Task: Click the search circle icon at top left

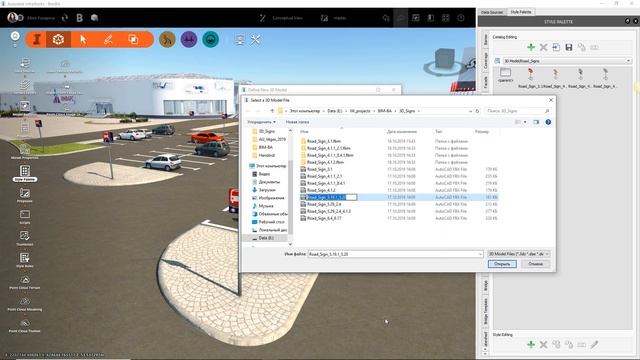Action: click(15, 36)
